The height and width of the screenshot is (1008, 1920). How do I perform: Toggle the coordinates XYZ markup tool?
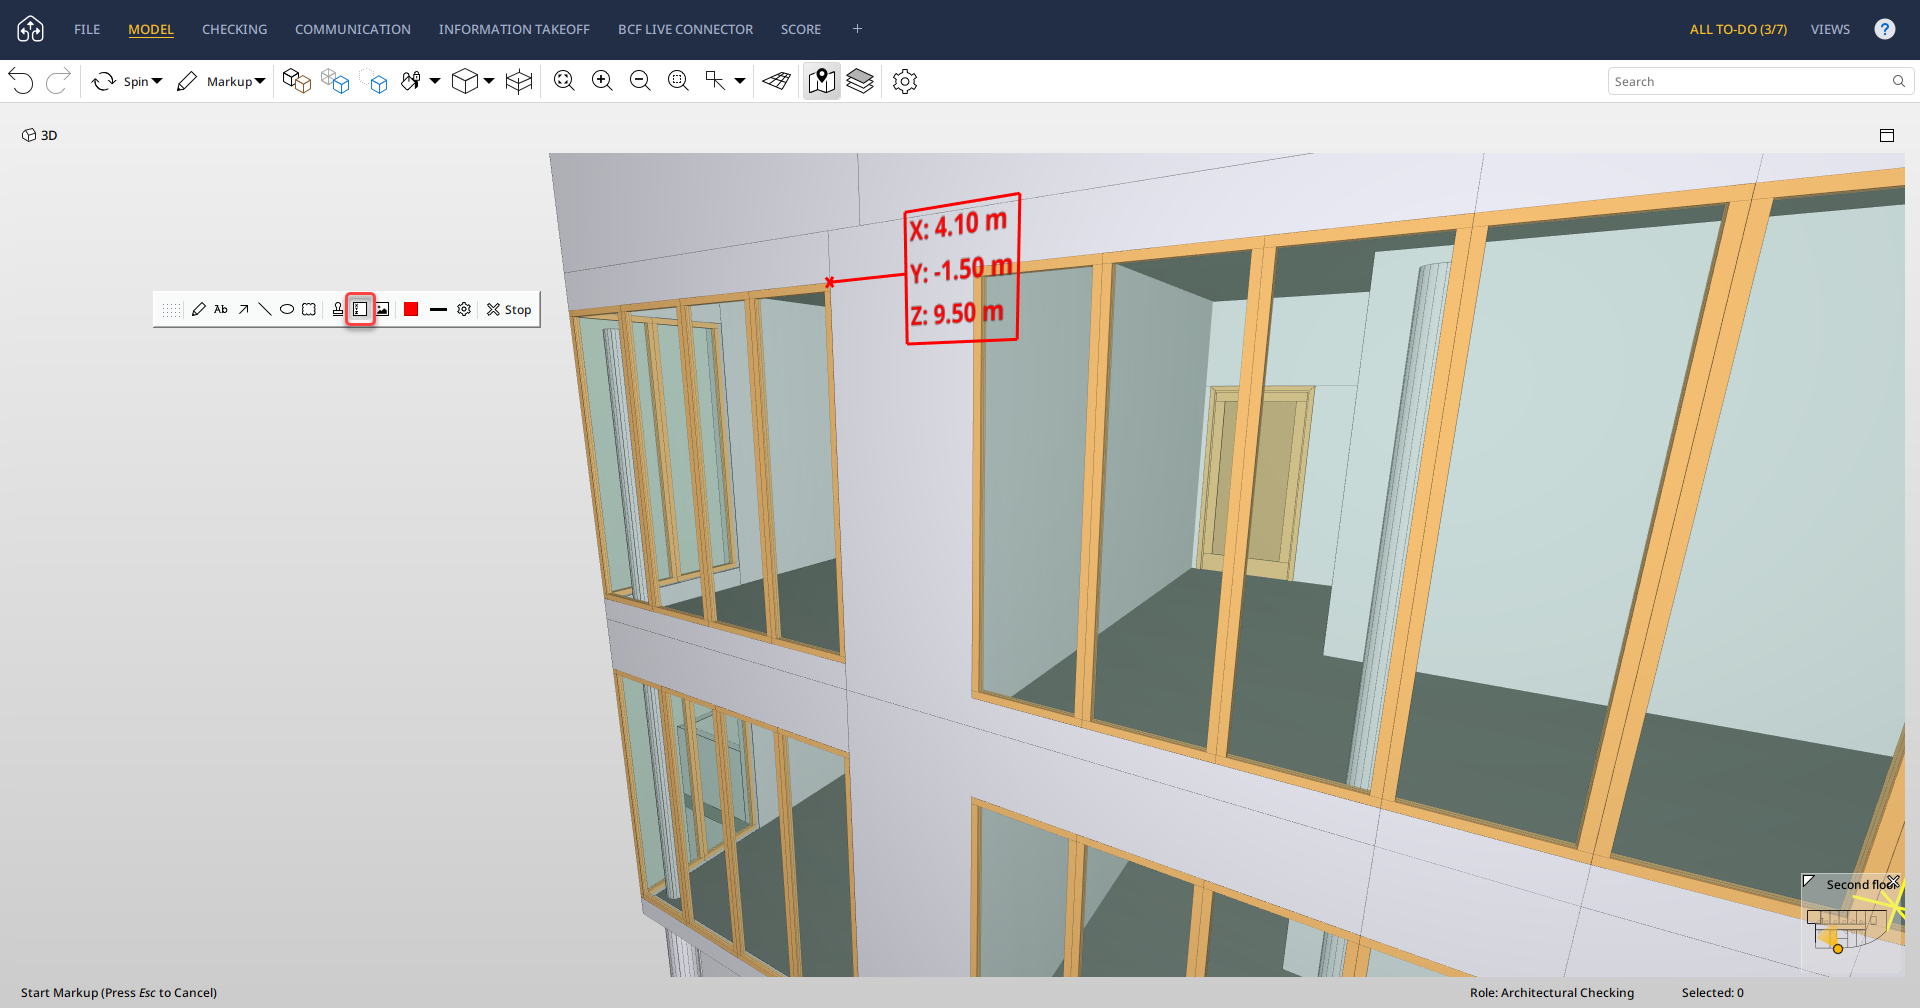tap(360, 310)
